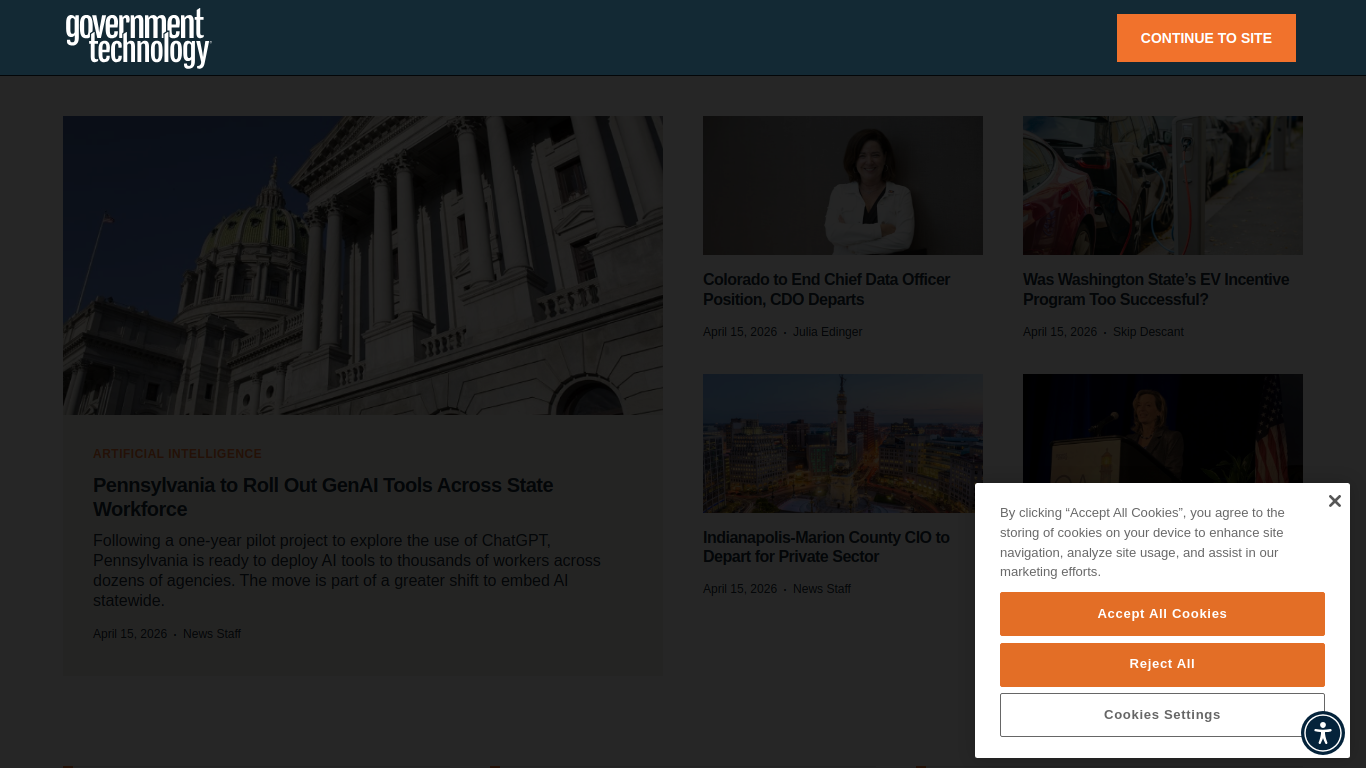
Task: Accept All Cookies
Action: coord(1162,614)
